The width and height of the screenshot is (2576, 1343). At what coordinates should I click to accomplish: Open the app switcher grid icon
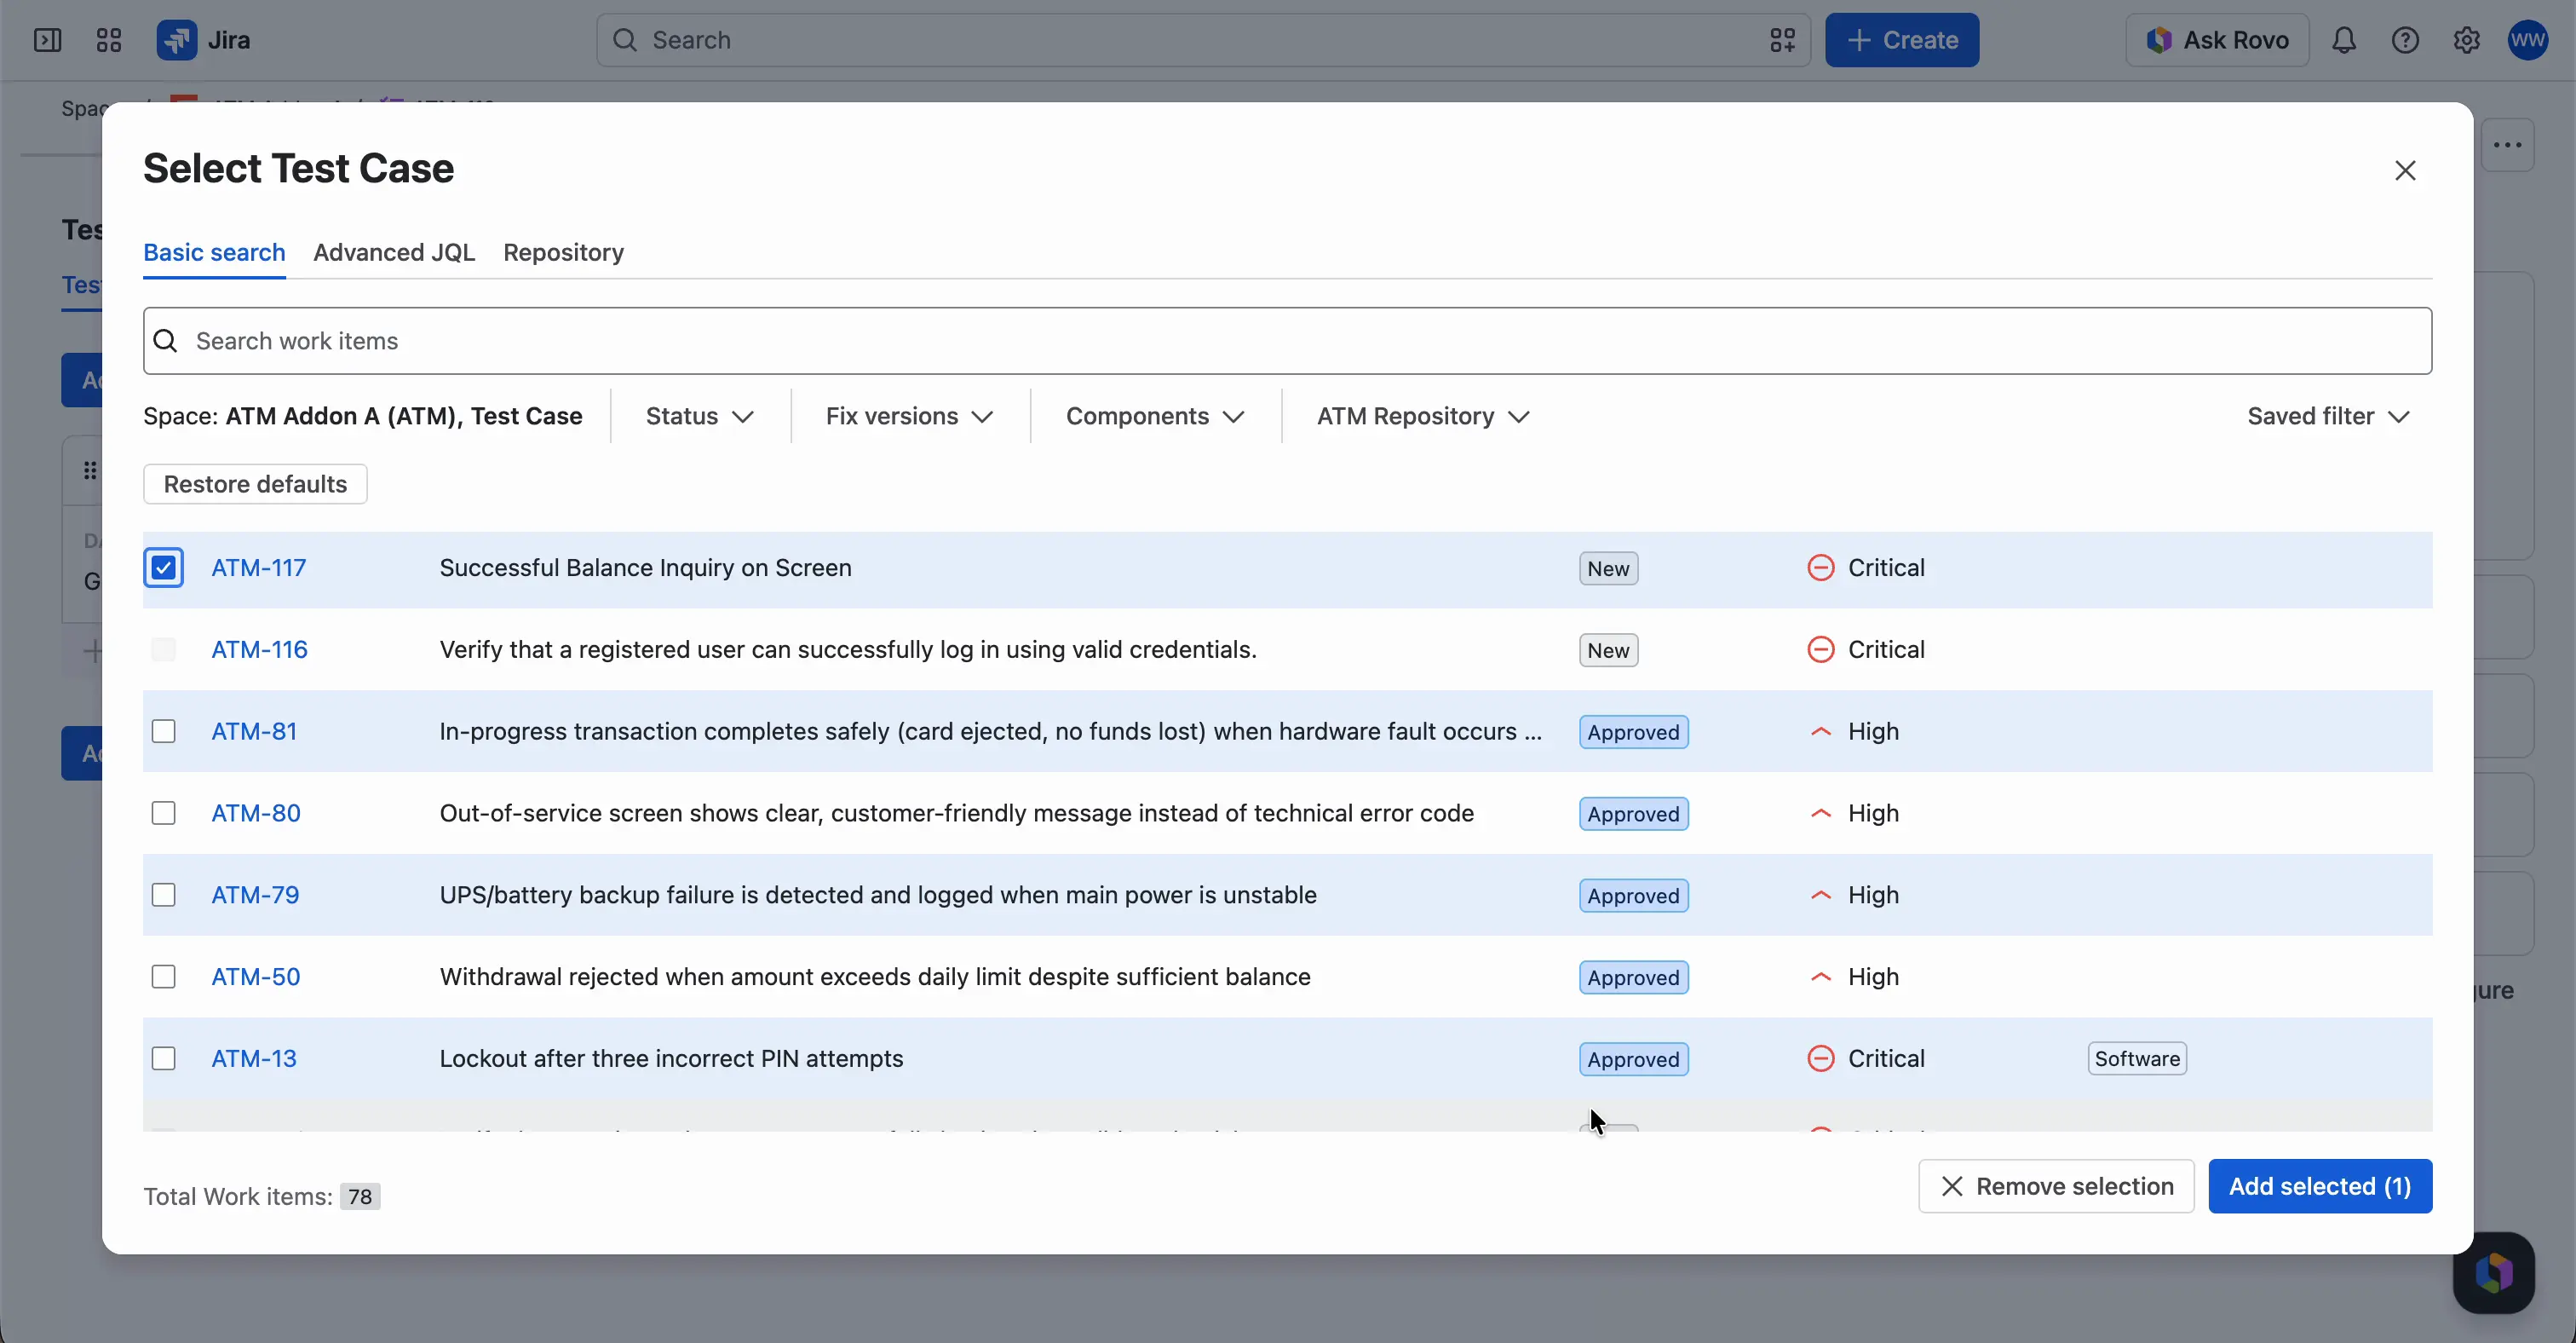109,40
